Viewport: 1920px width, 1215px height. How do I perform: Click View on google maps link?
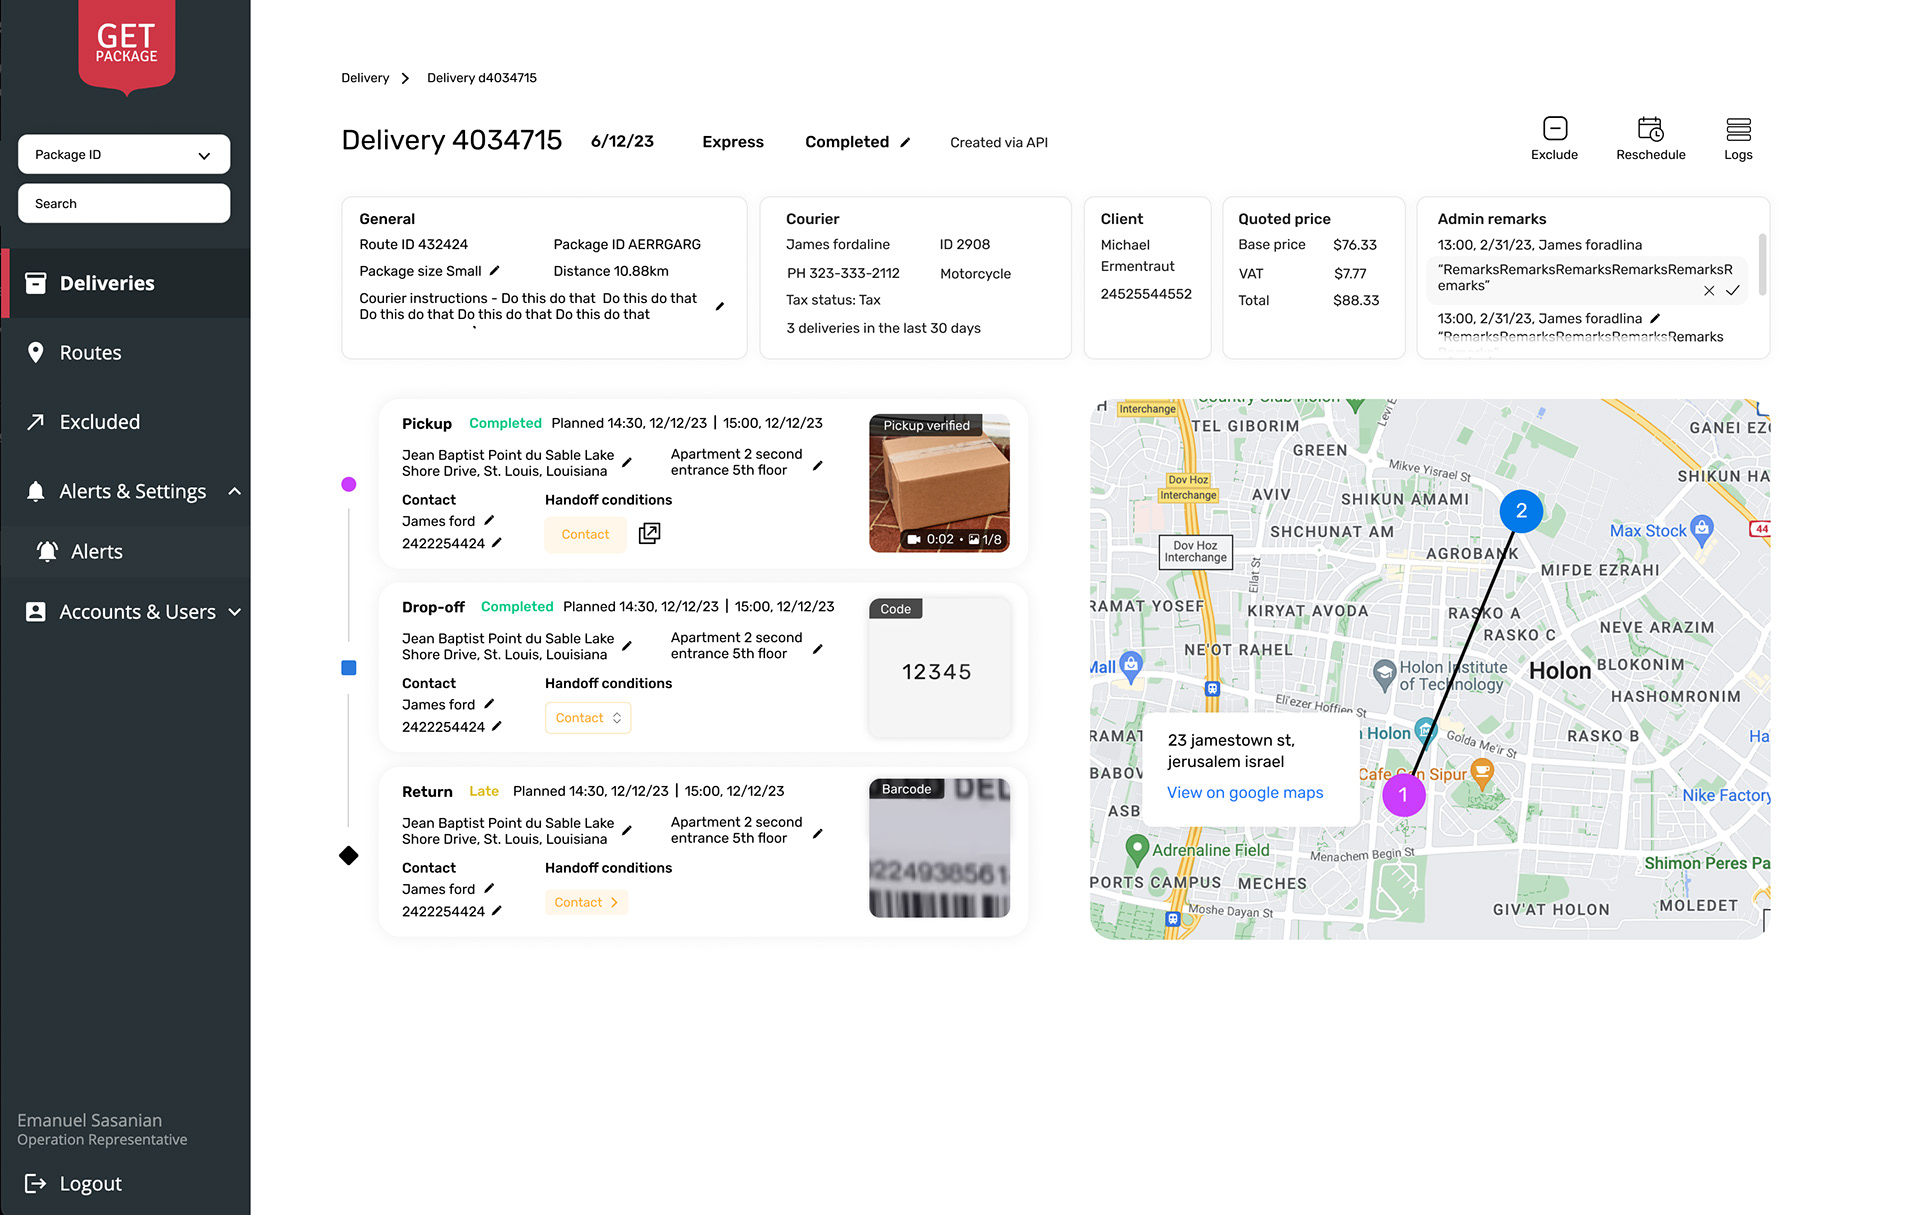pyautogui.click(x=1245, y=793)
